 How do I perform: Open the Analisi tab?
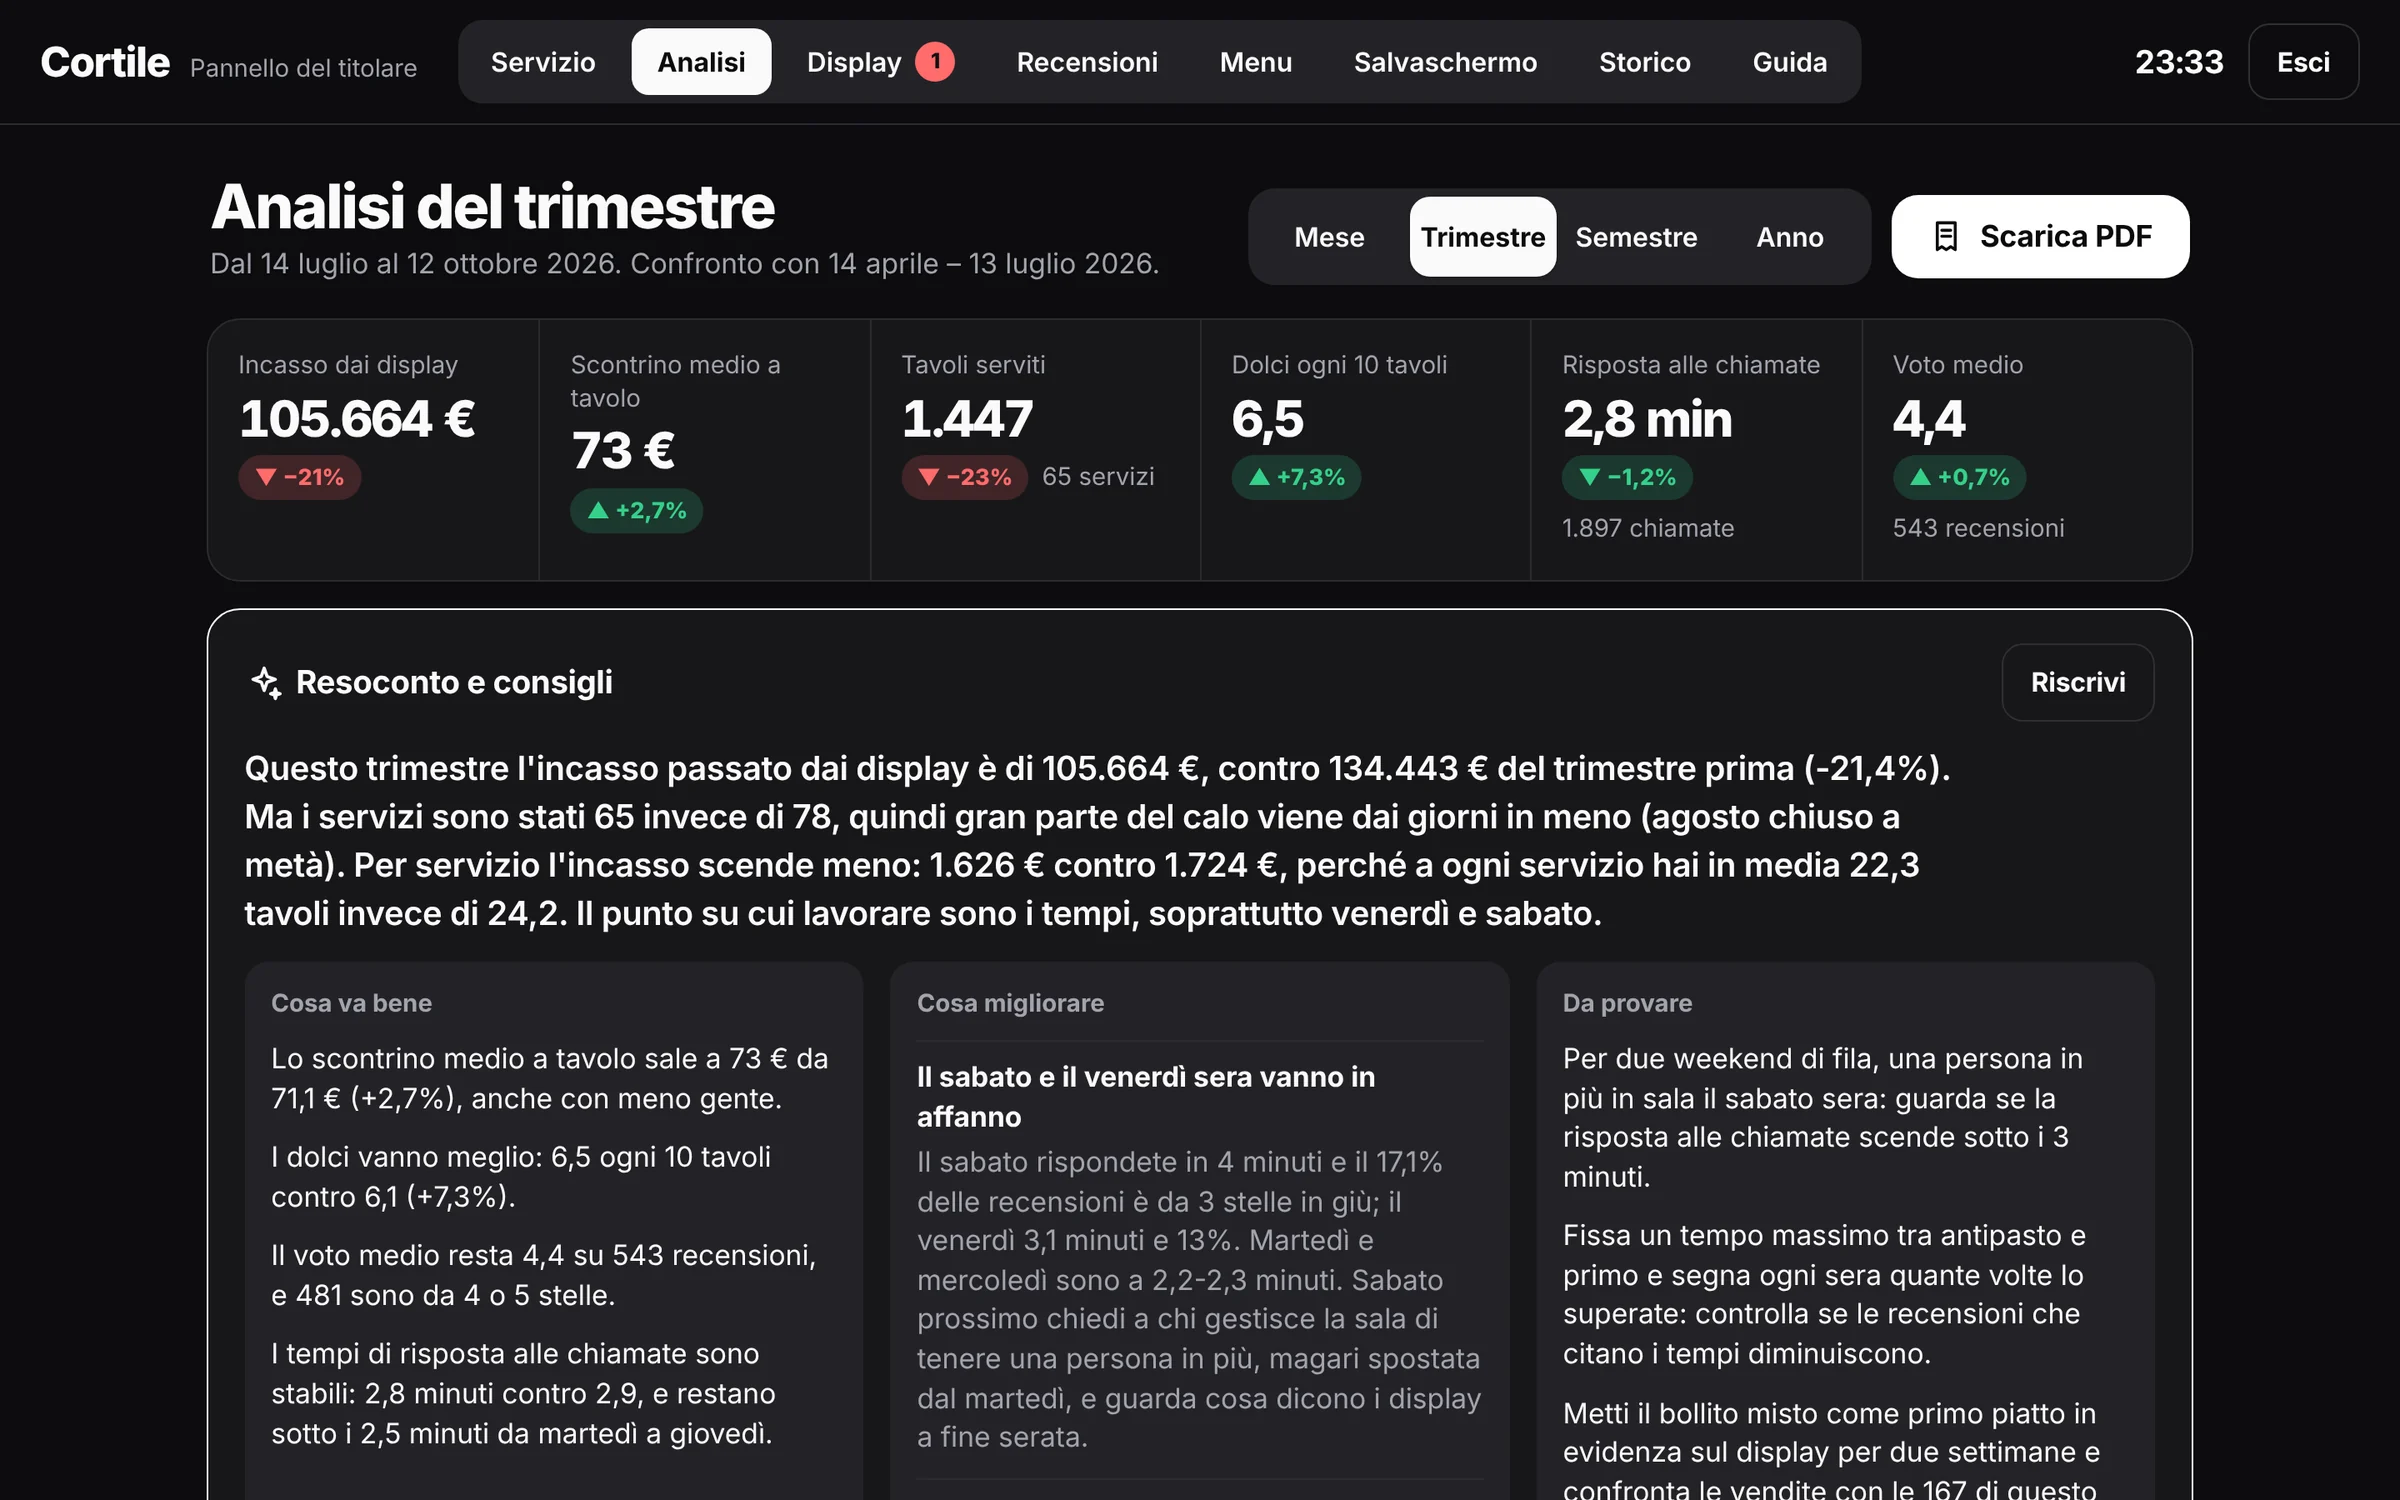click(701, 62)
